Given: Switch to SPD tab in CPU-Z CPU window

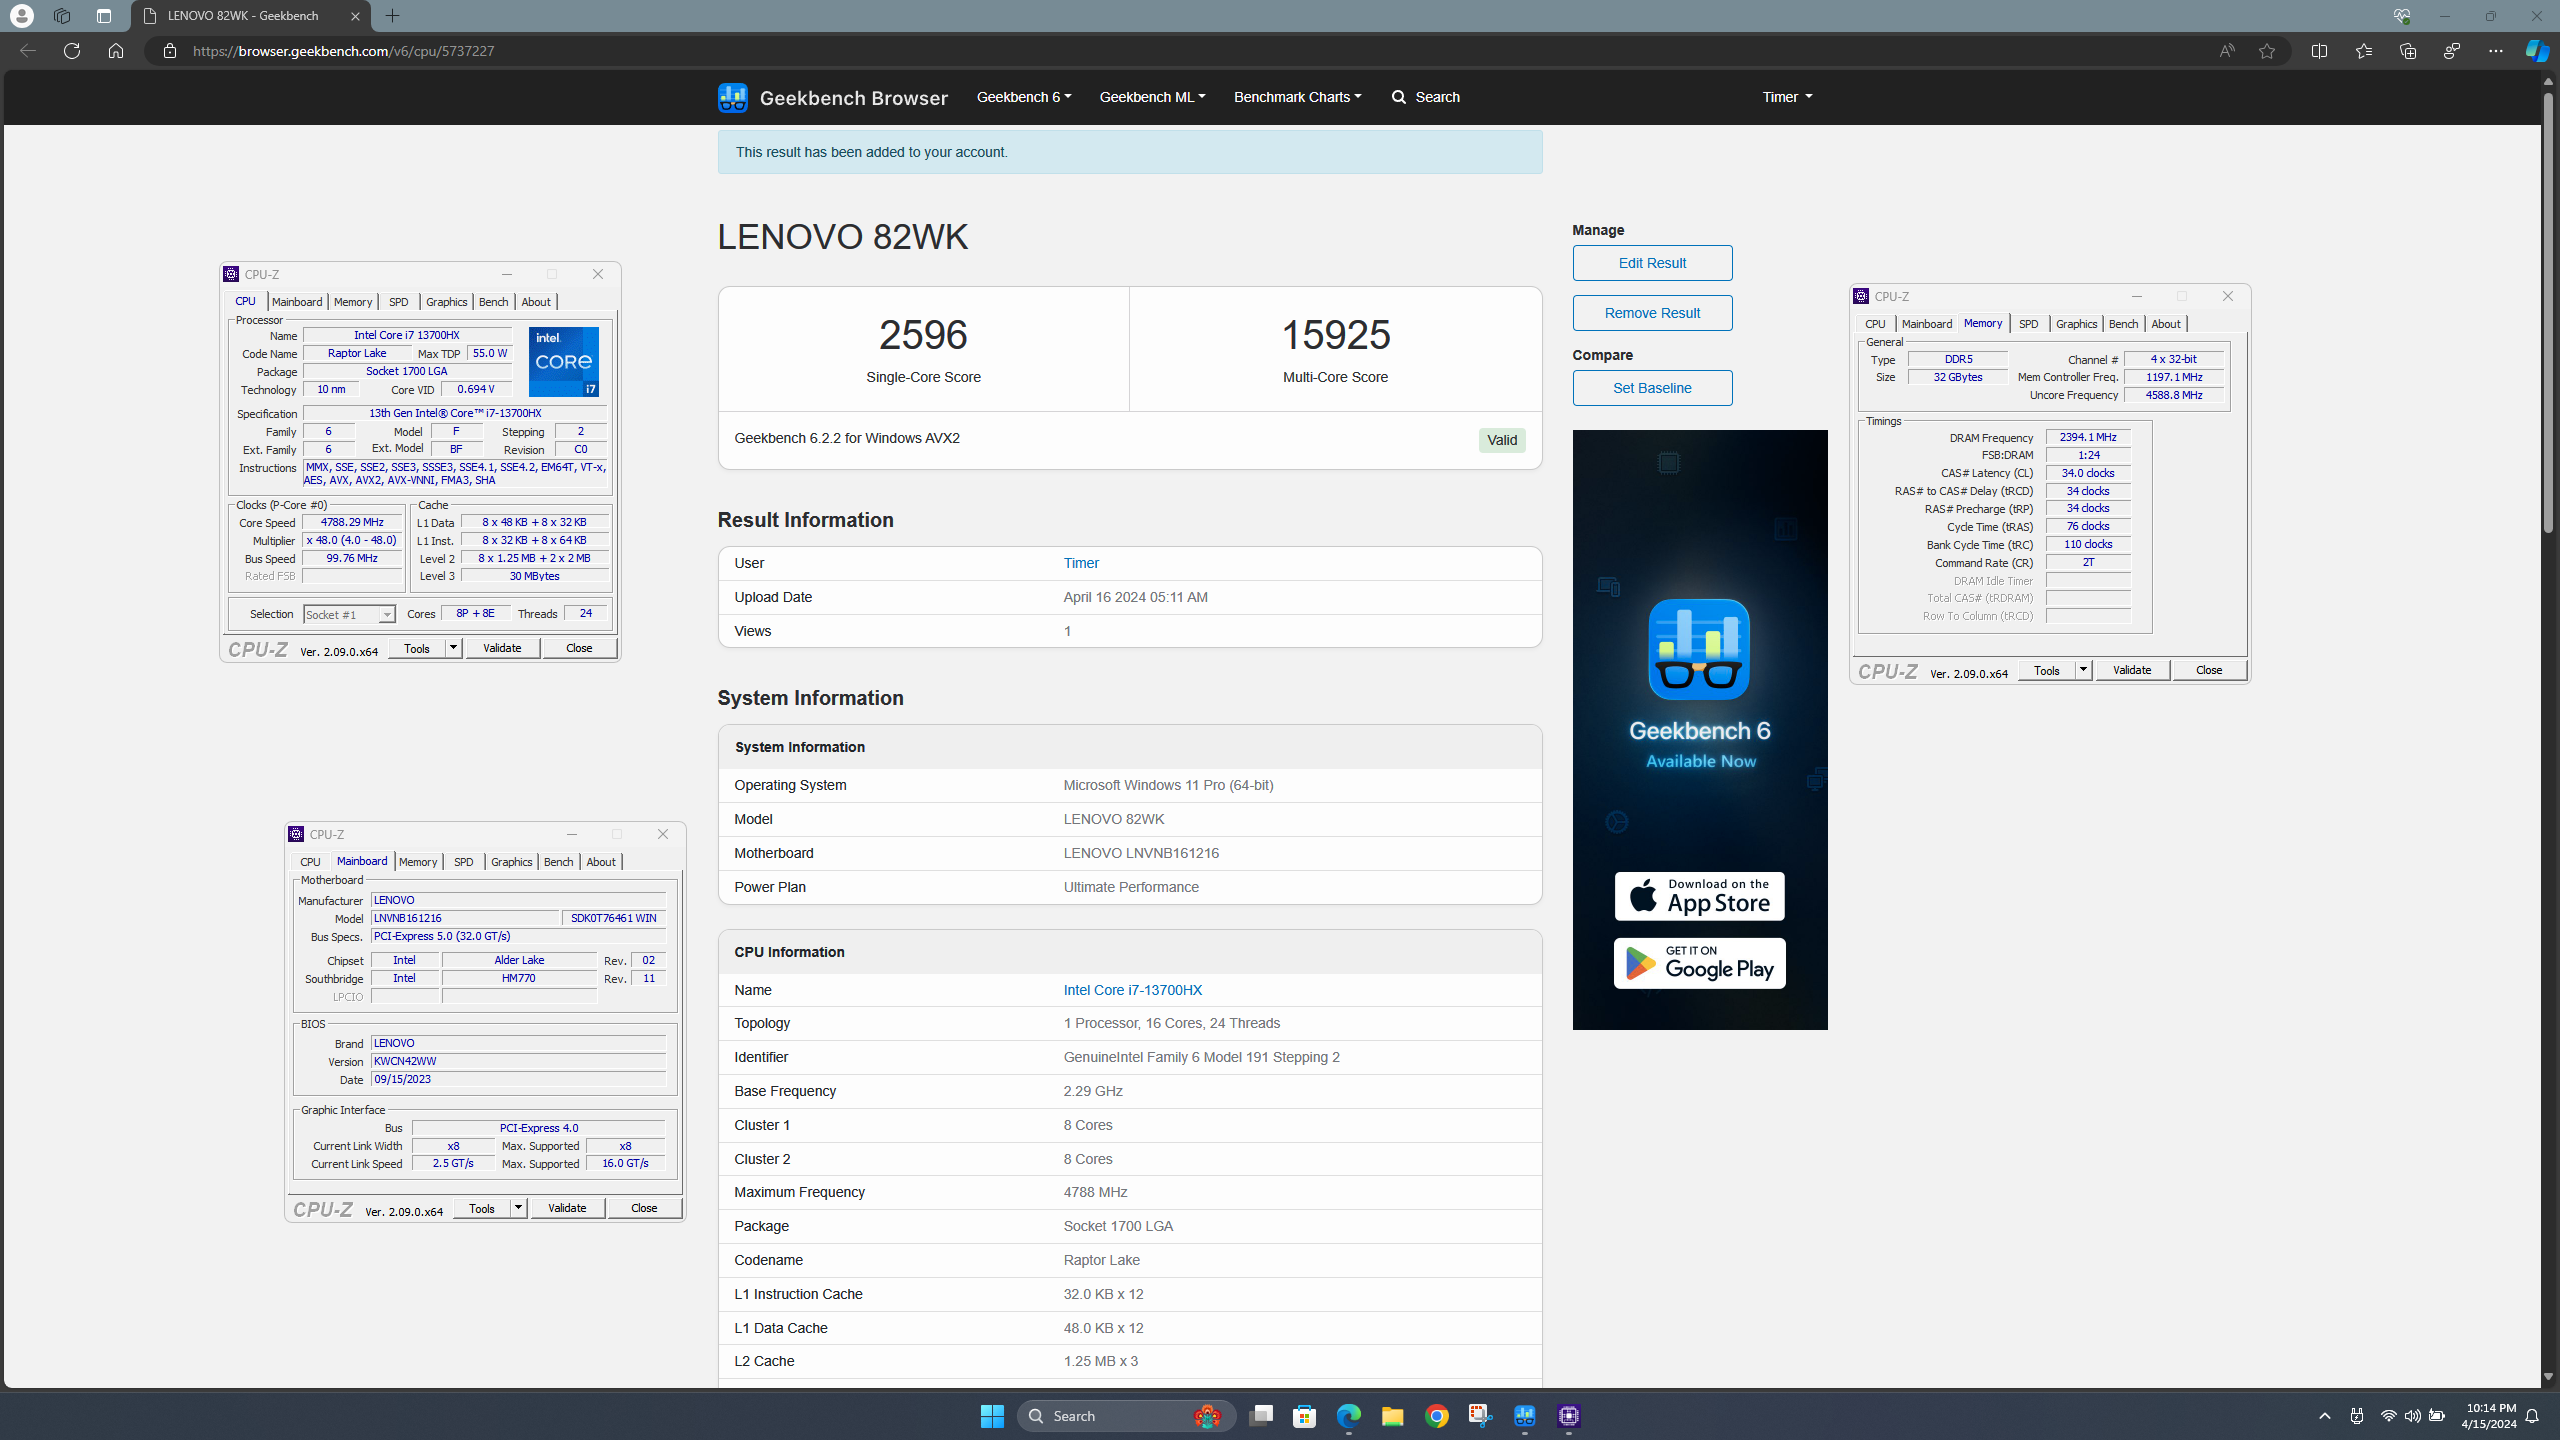Looking at the screenshot, I should click(399, 302).
